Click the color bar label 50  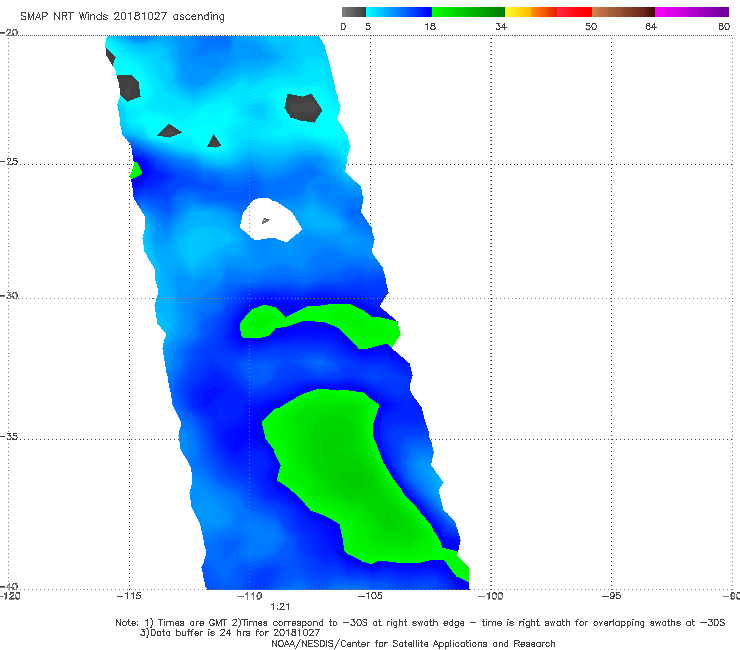(x=591, y=26)
